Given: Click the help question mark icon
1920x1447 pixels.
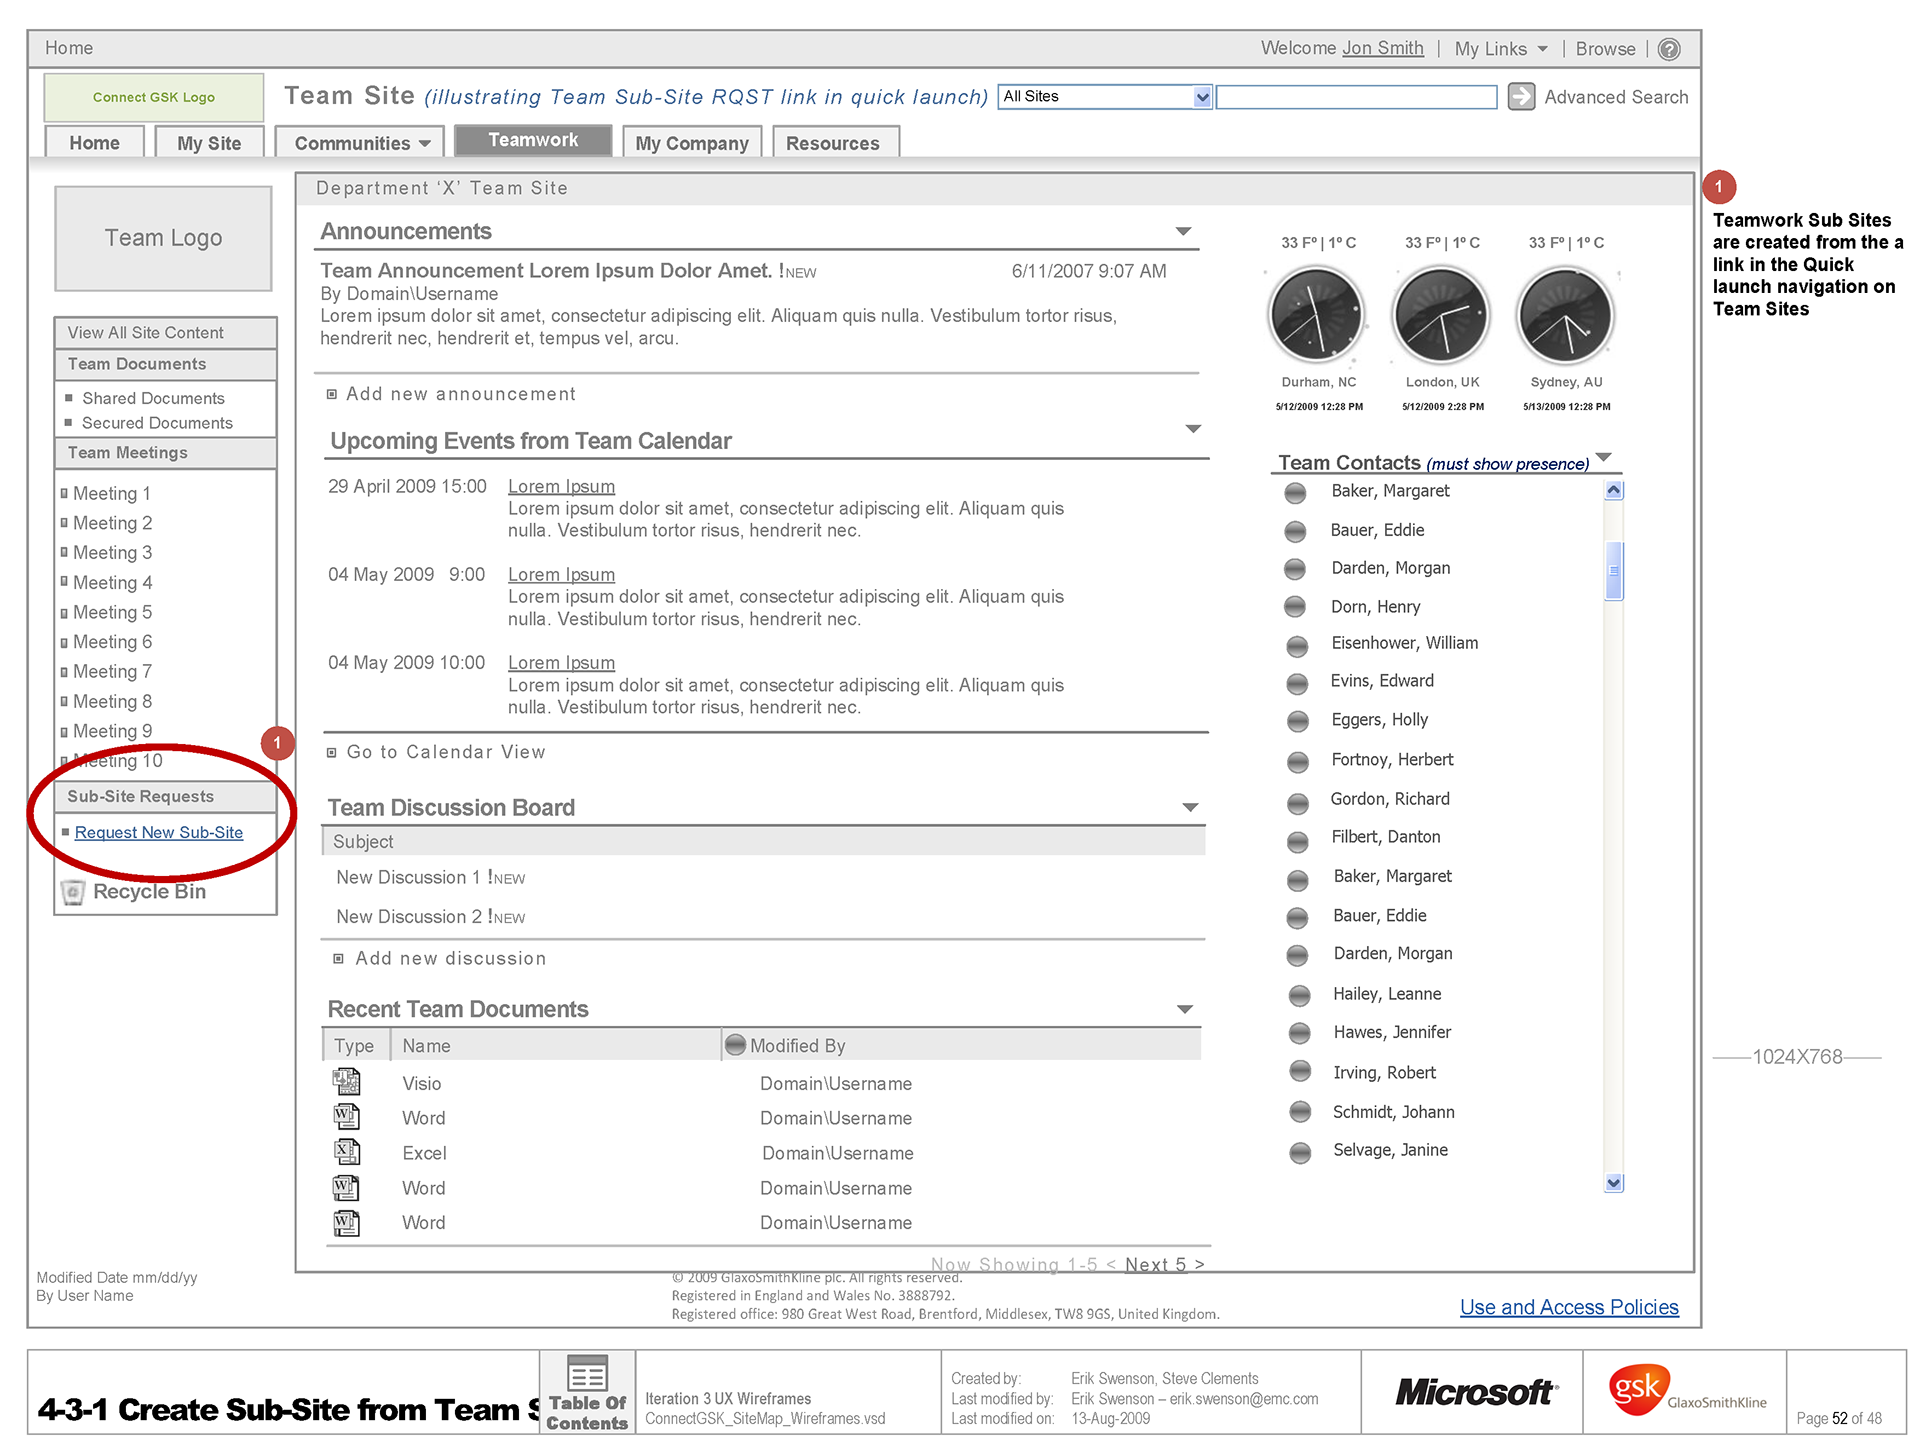Looking at the screenshot, I should 1668,49.
